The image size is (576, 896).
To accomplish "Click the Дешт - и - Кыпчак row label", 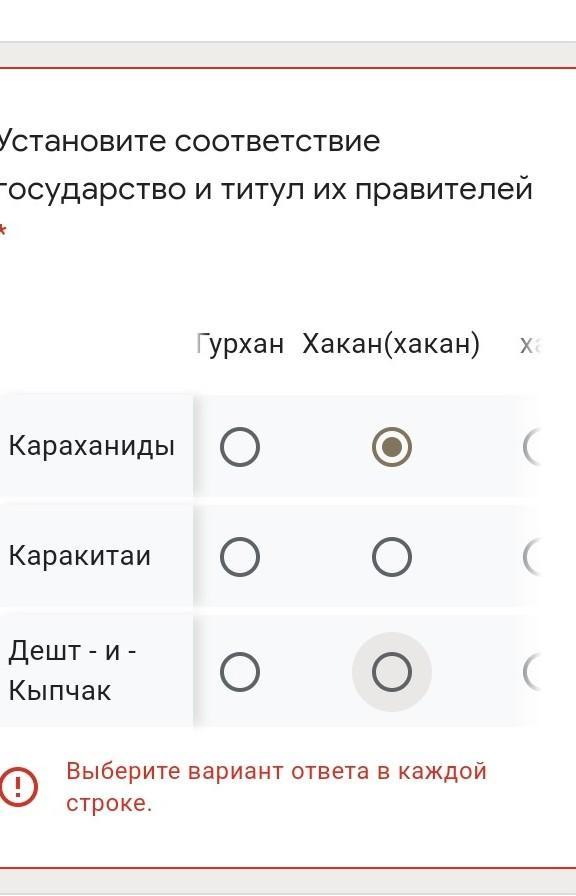I will [x=72, y=670].
